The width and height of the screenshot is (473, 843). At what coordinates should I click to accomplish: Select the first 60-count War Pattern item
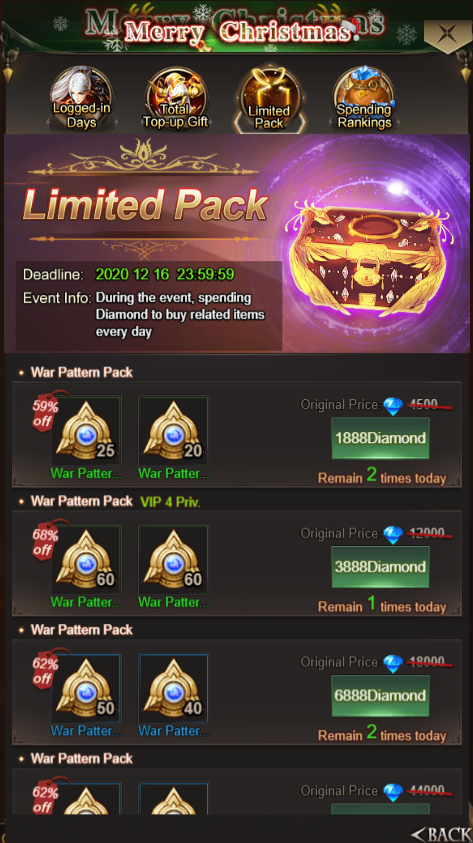[x=86, y=560]
